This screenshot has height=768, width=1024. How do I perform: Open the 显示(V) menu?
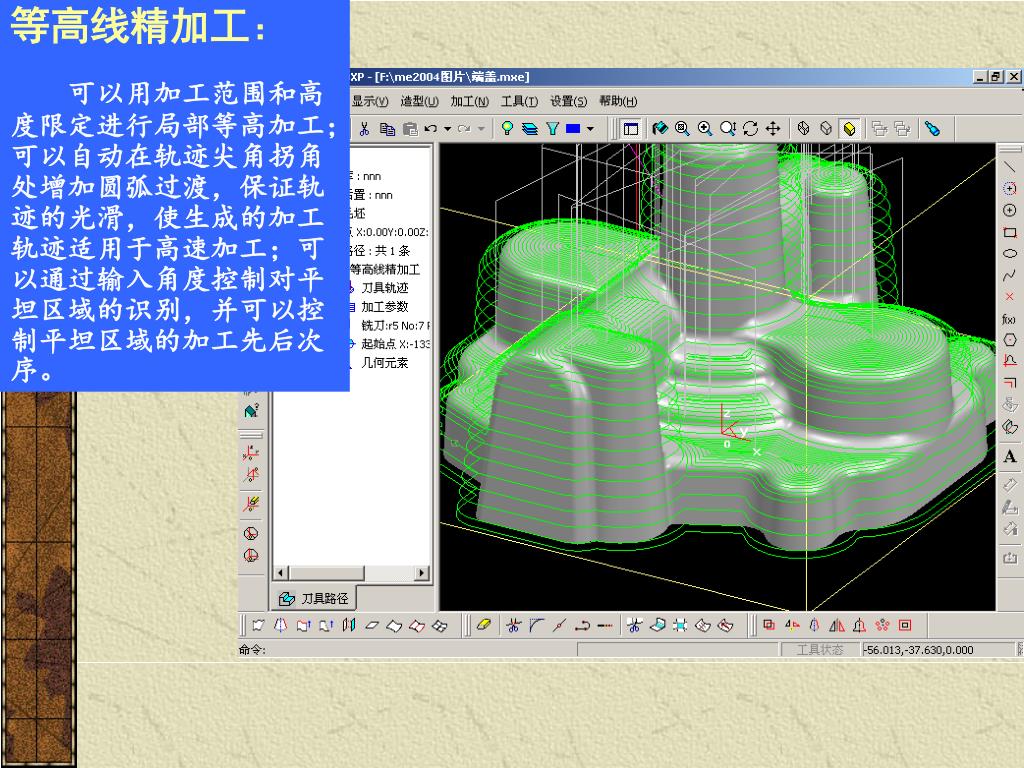370,101
